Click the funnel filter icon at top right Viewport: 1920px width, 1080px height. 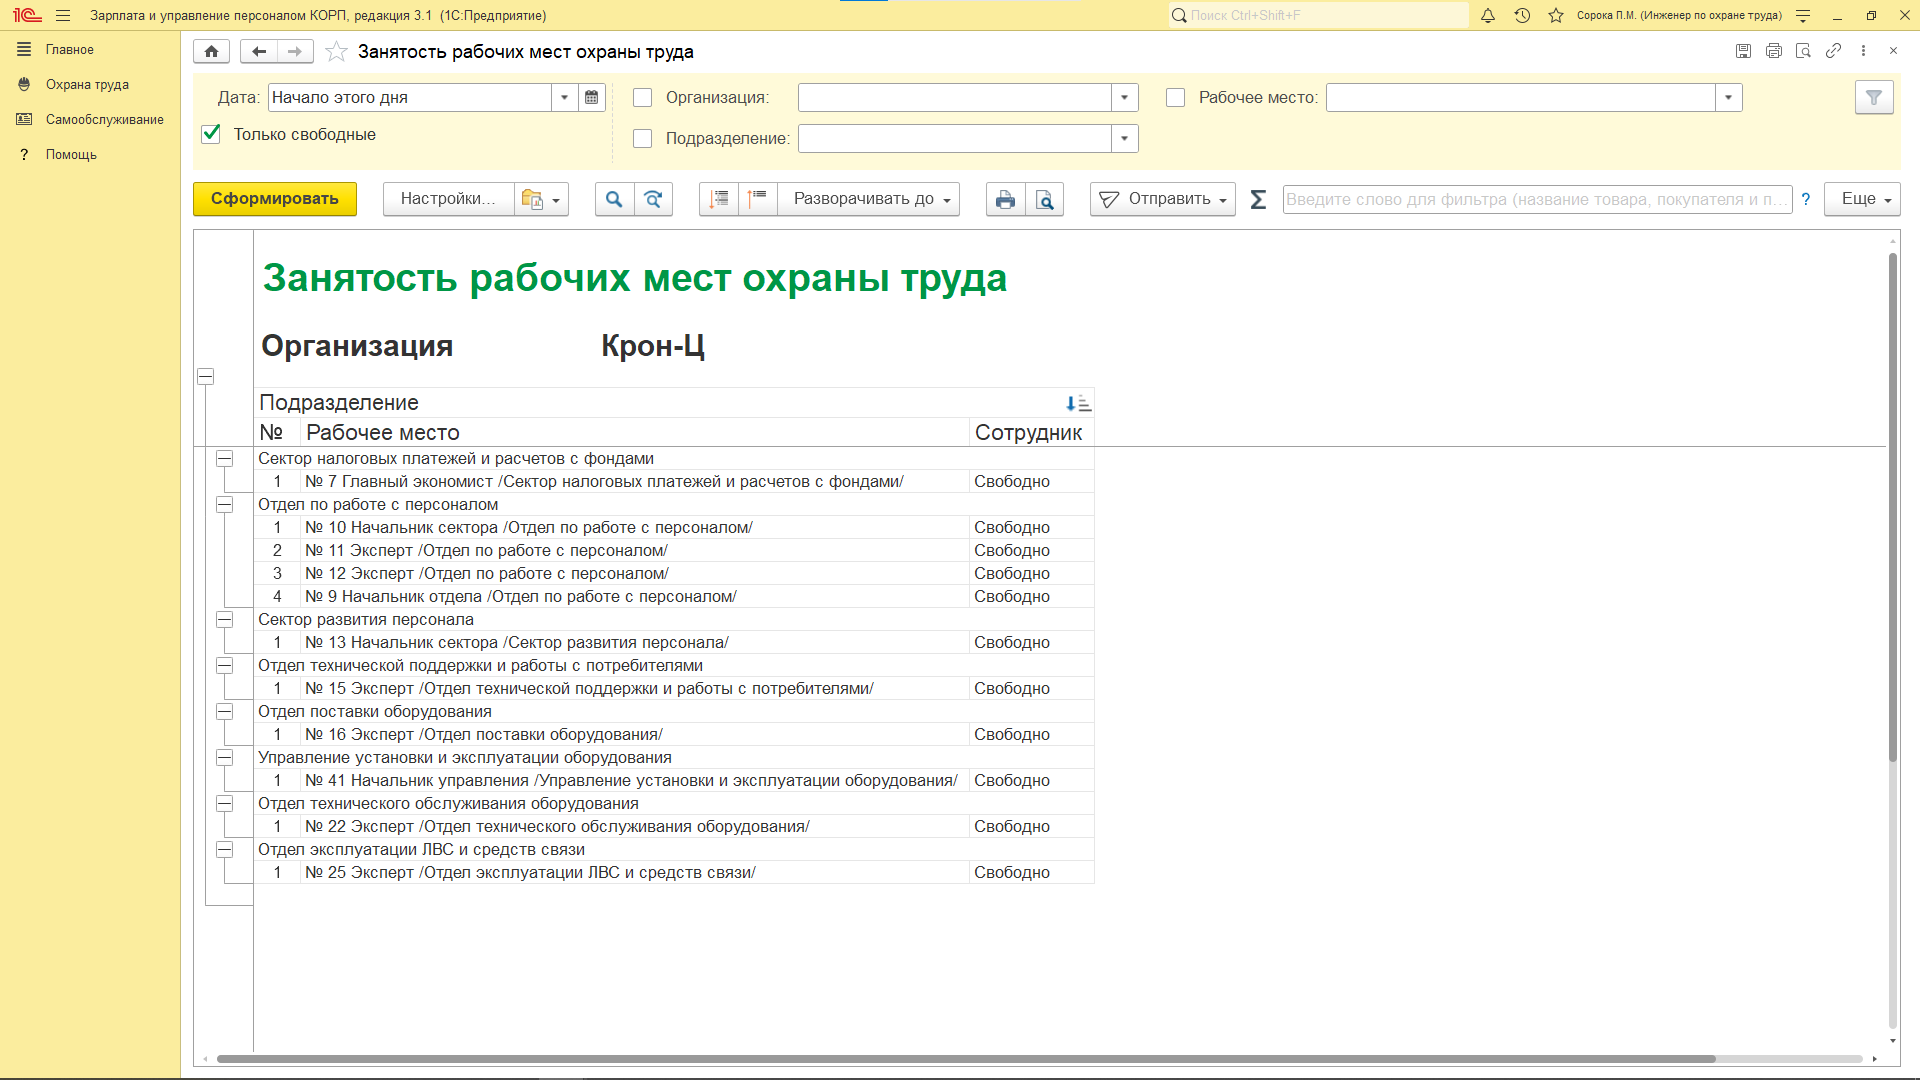(1874, 98)
